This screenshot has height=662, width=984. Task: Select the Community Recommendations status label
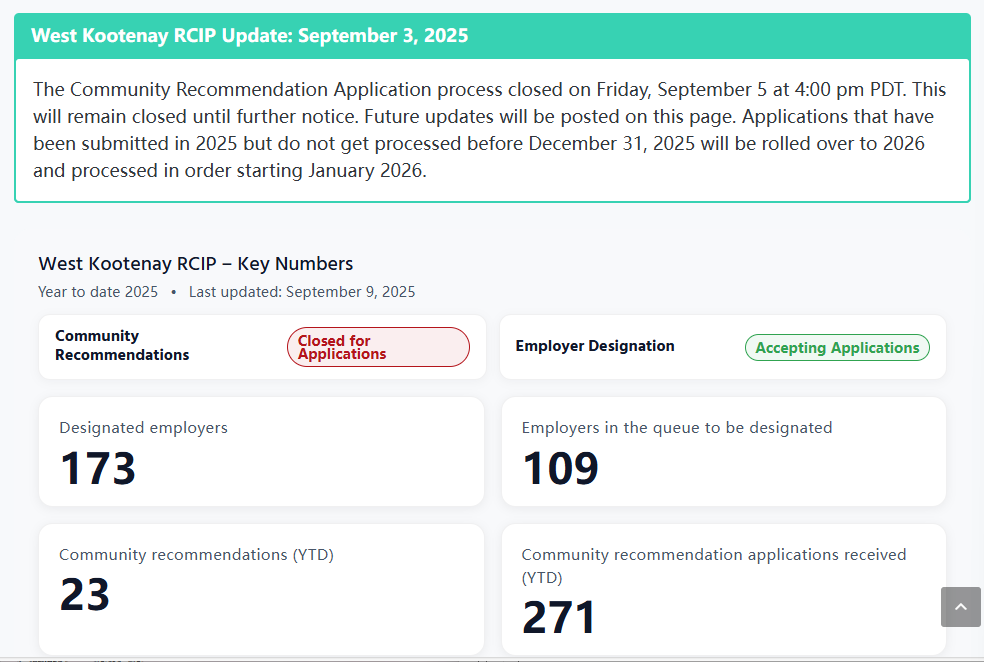point(122,346)
